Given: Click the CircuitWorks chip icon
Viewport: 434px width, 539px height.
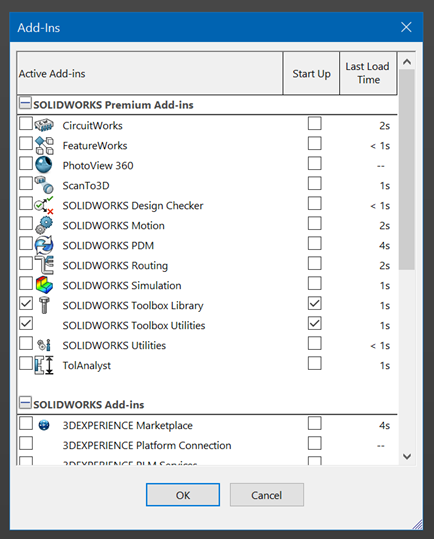Looking at the screenshot, I should pyautogui.click(x=44, y=125).
